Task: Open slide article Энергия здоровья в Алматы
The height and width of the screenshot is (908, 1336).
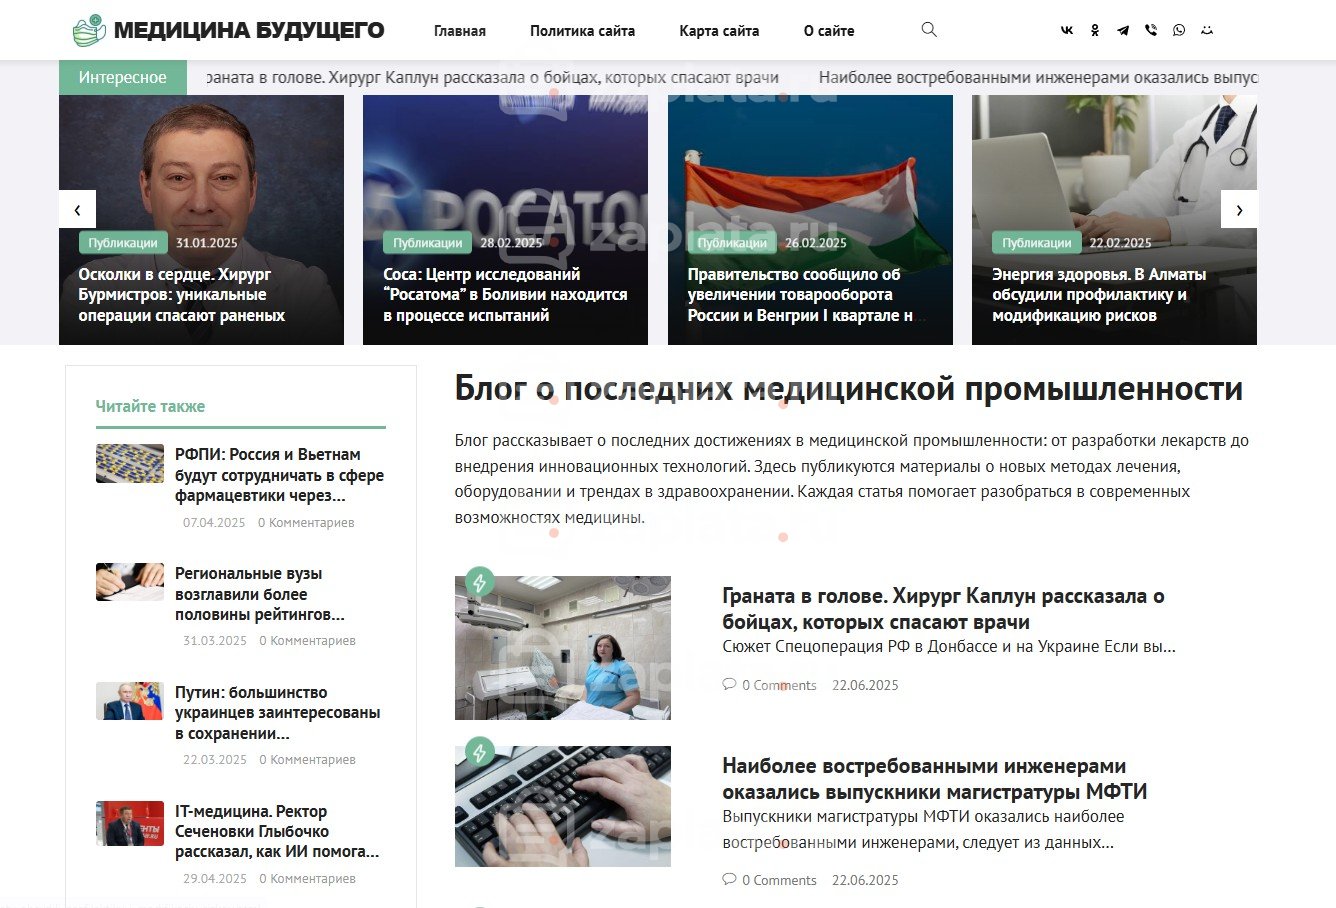Action: pyautogui.click(x=1099, y=295)
